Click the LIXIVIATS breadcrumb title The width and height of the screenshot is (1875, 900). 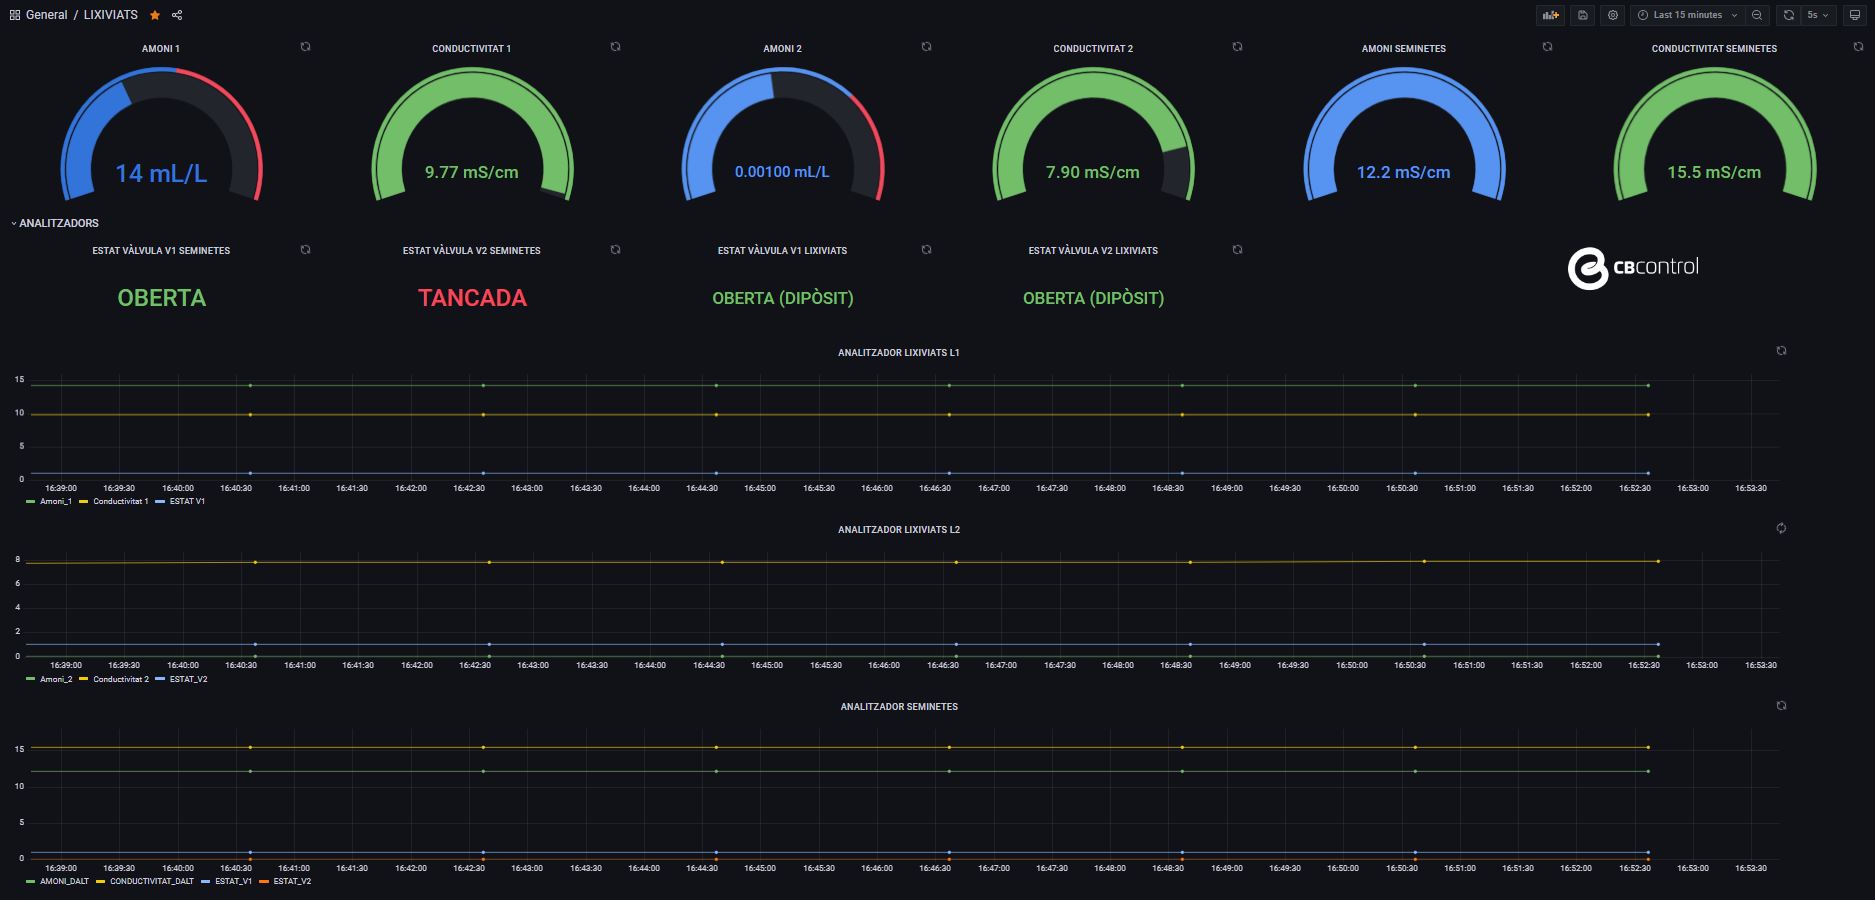(x=110, y=15)
